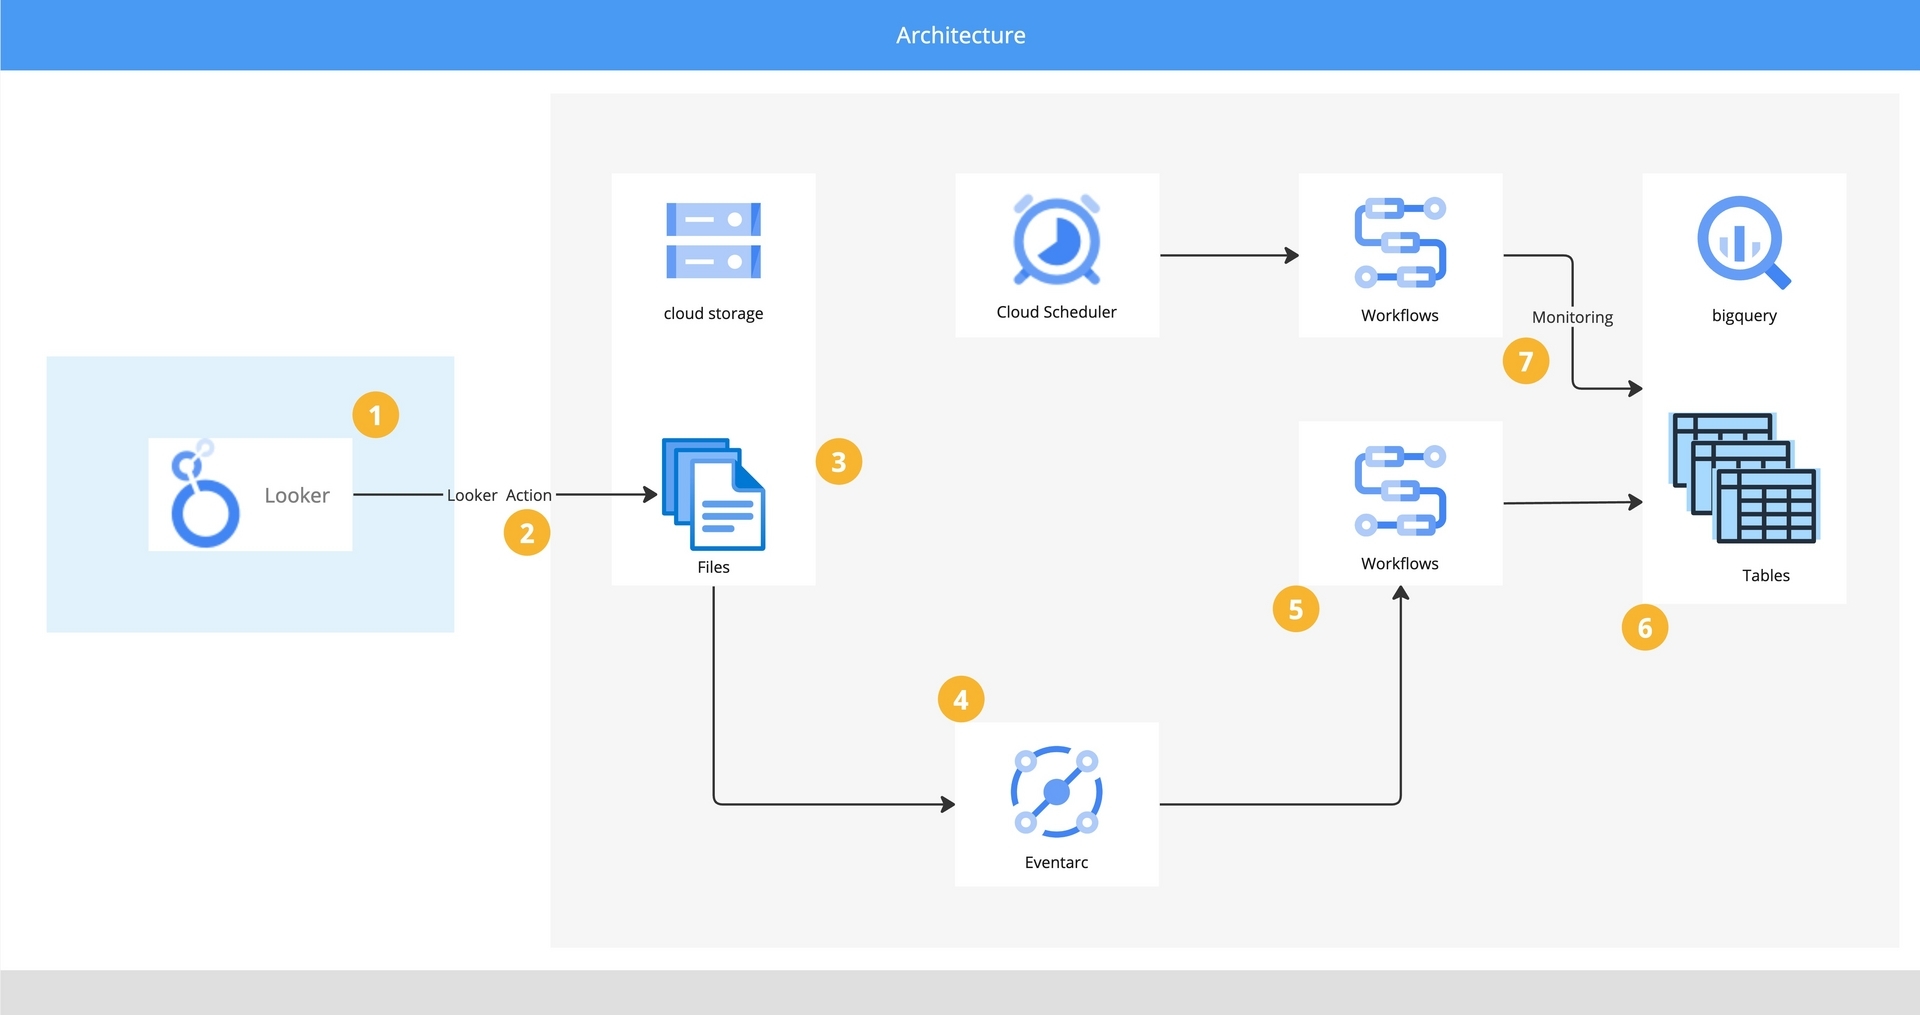Select the 'Looker Action' arrow label
Viewport: 1920px width, 1015px height.
[499, 495]
